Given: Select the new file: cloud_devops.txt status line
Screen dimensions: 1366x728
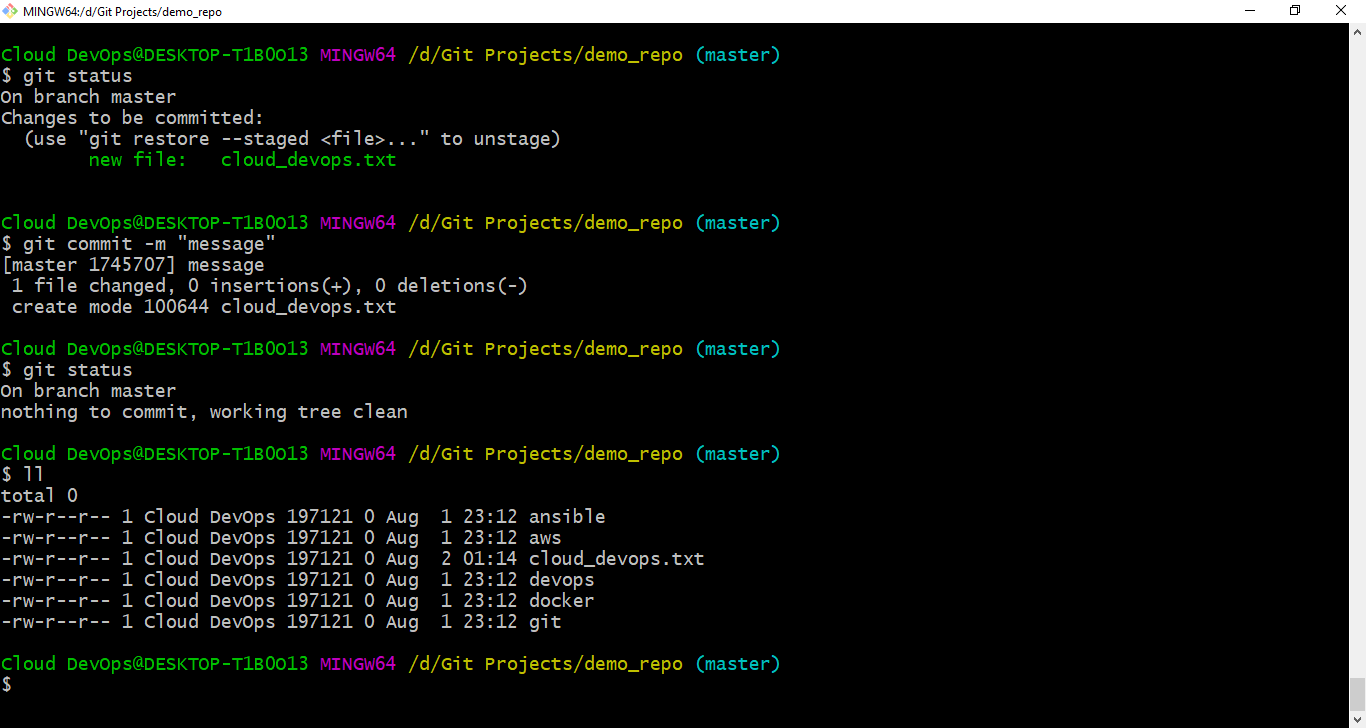Looking at the screenshot, I should point(240,159).
